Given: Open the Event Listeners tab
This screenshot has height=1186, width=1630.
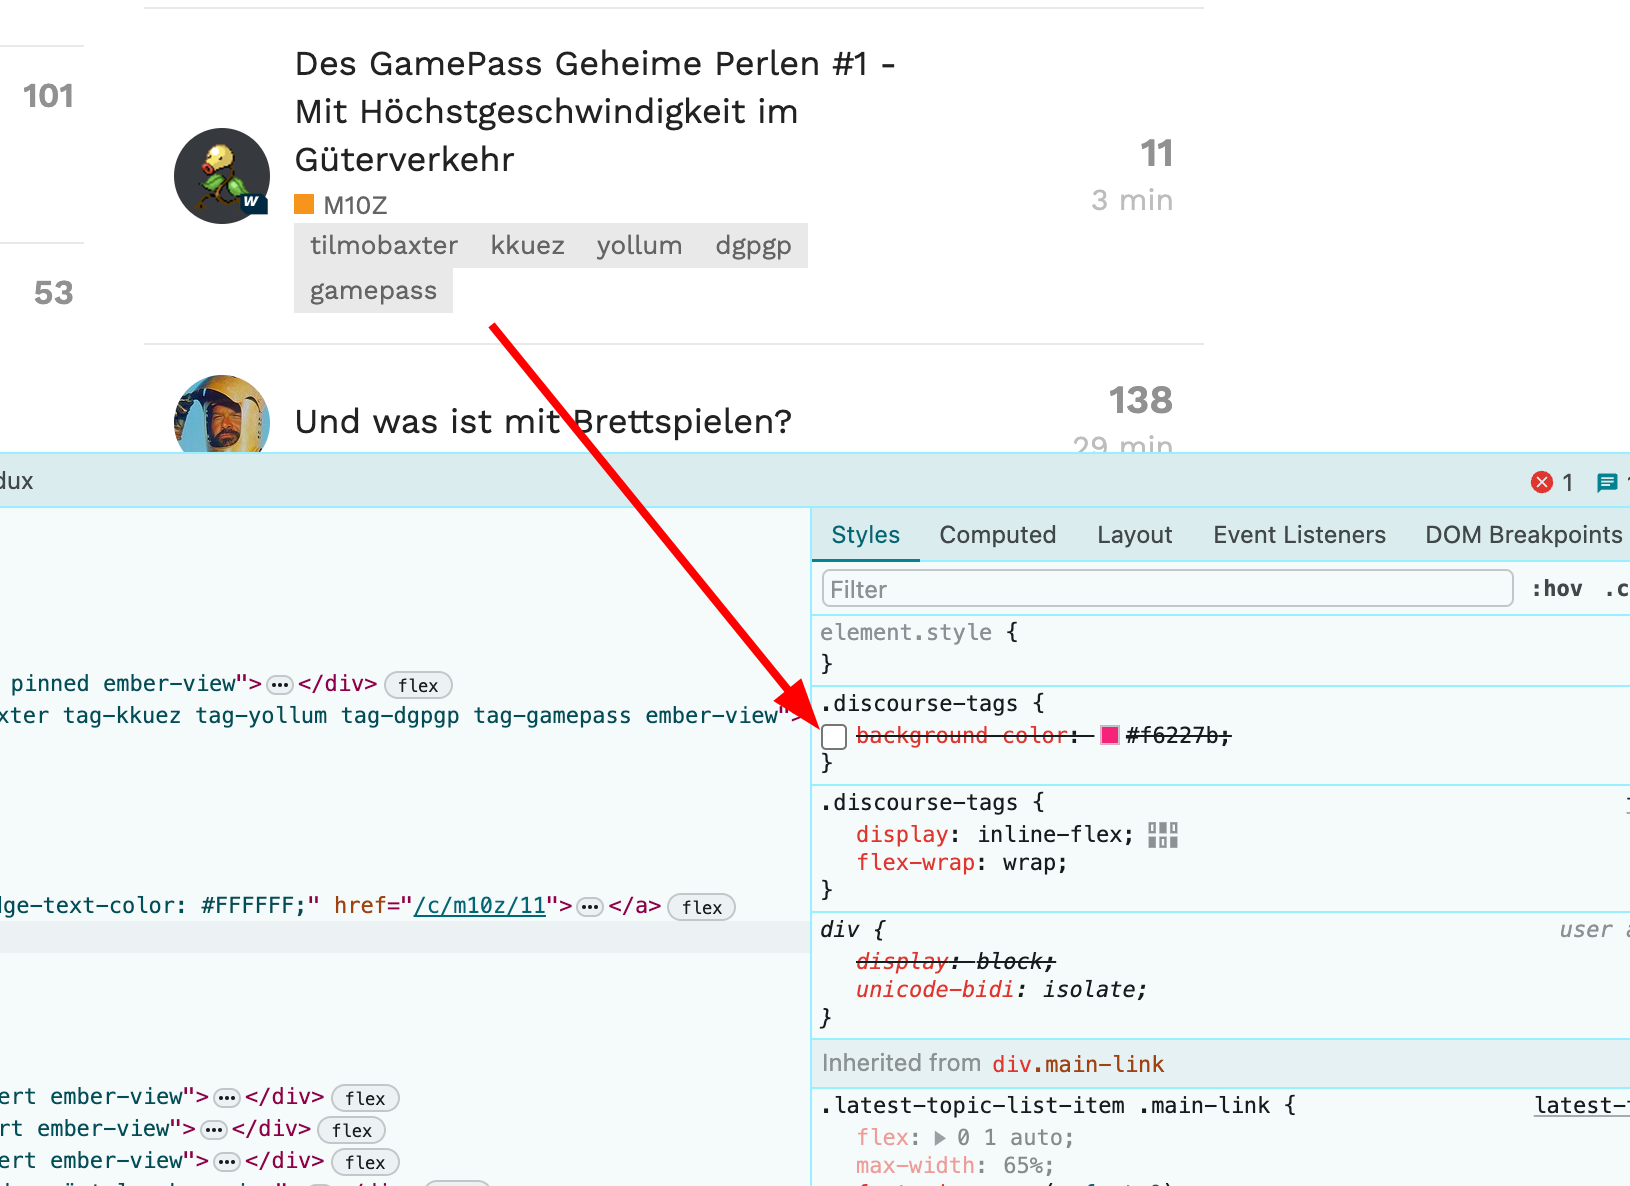Looking at the screenshot, I should (1299, 535).
